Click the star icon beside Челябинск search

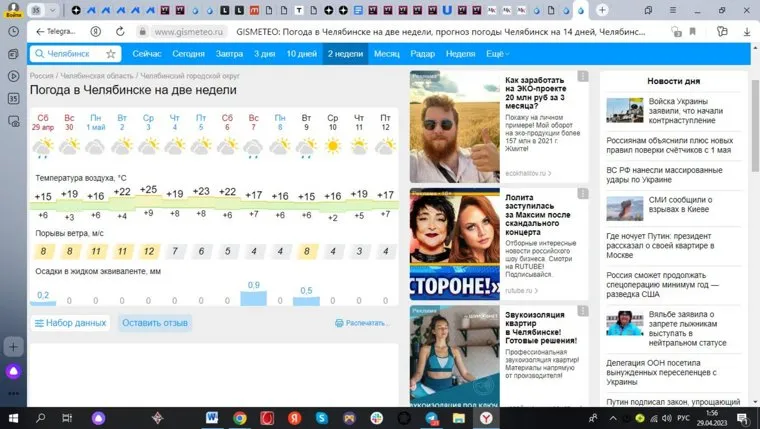[111, 53]
